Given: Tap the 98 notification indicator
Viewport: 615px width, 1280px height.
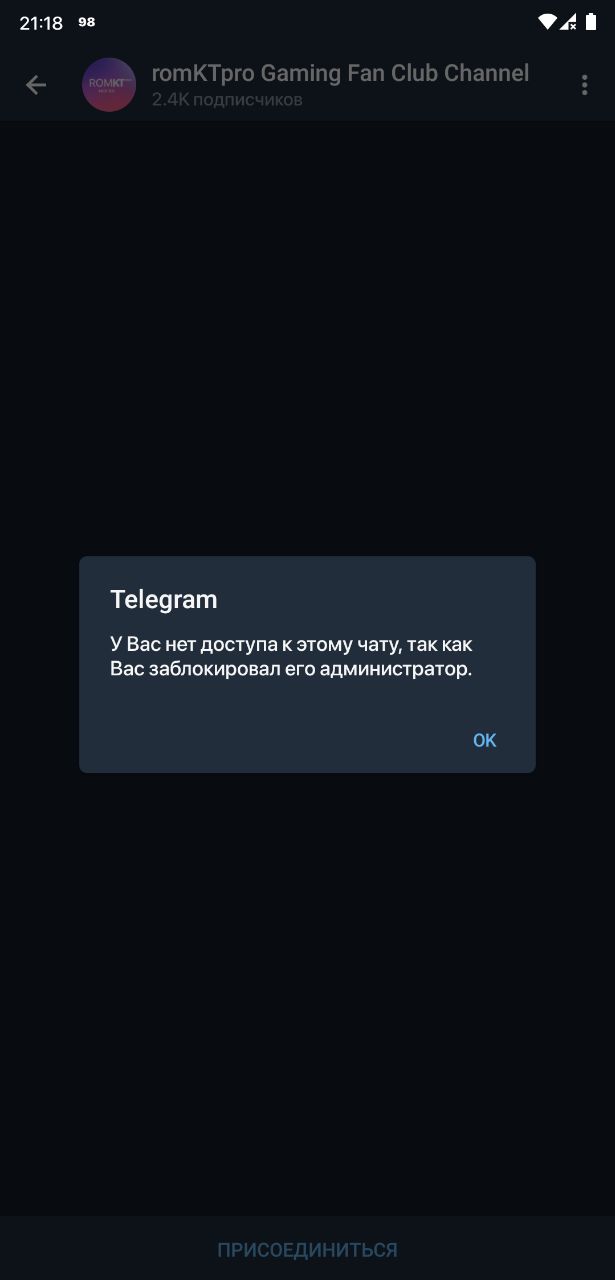Looking at the screenshot, I should tap(87, 22).
